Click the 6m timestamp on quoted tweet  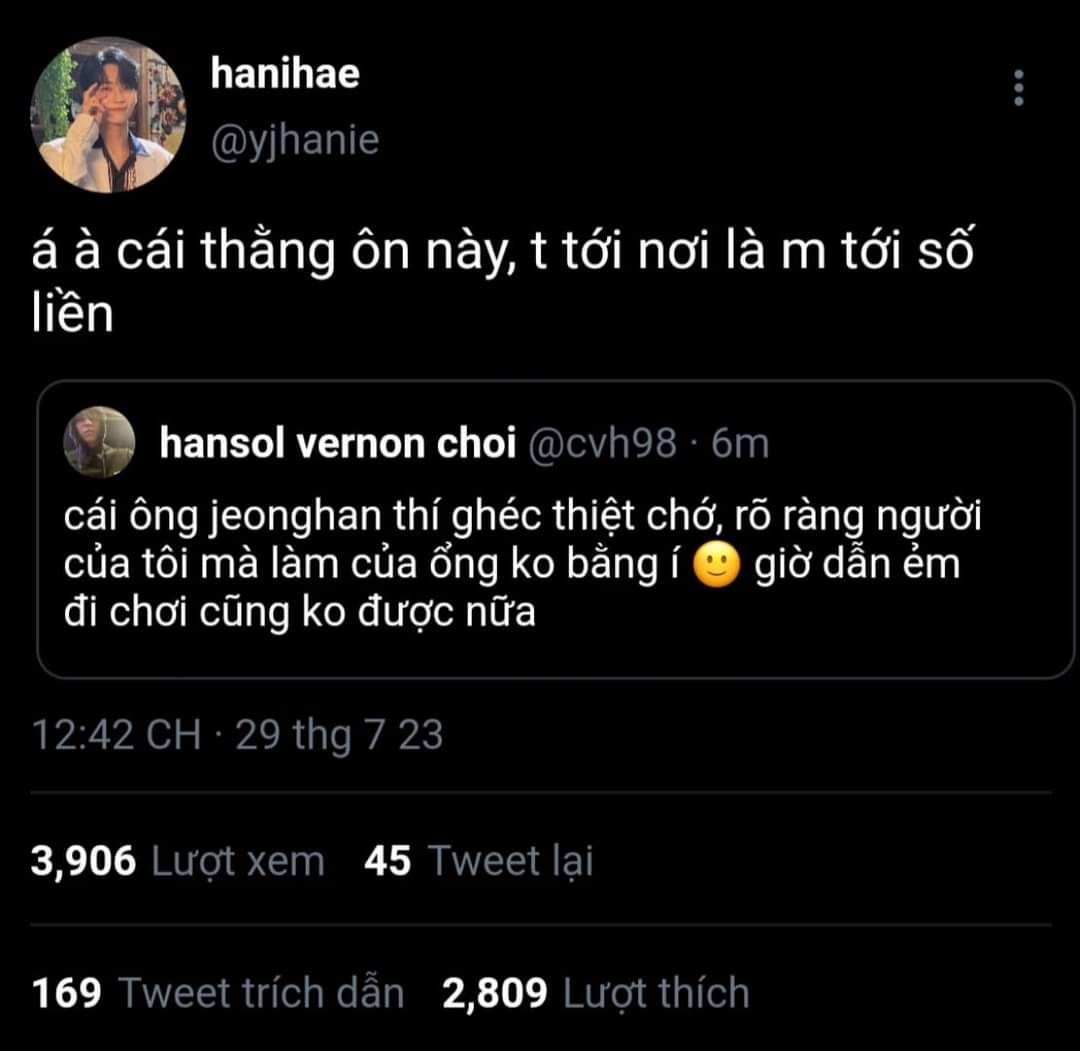click(x=740, y=443)
